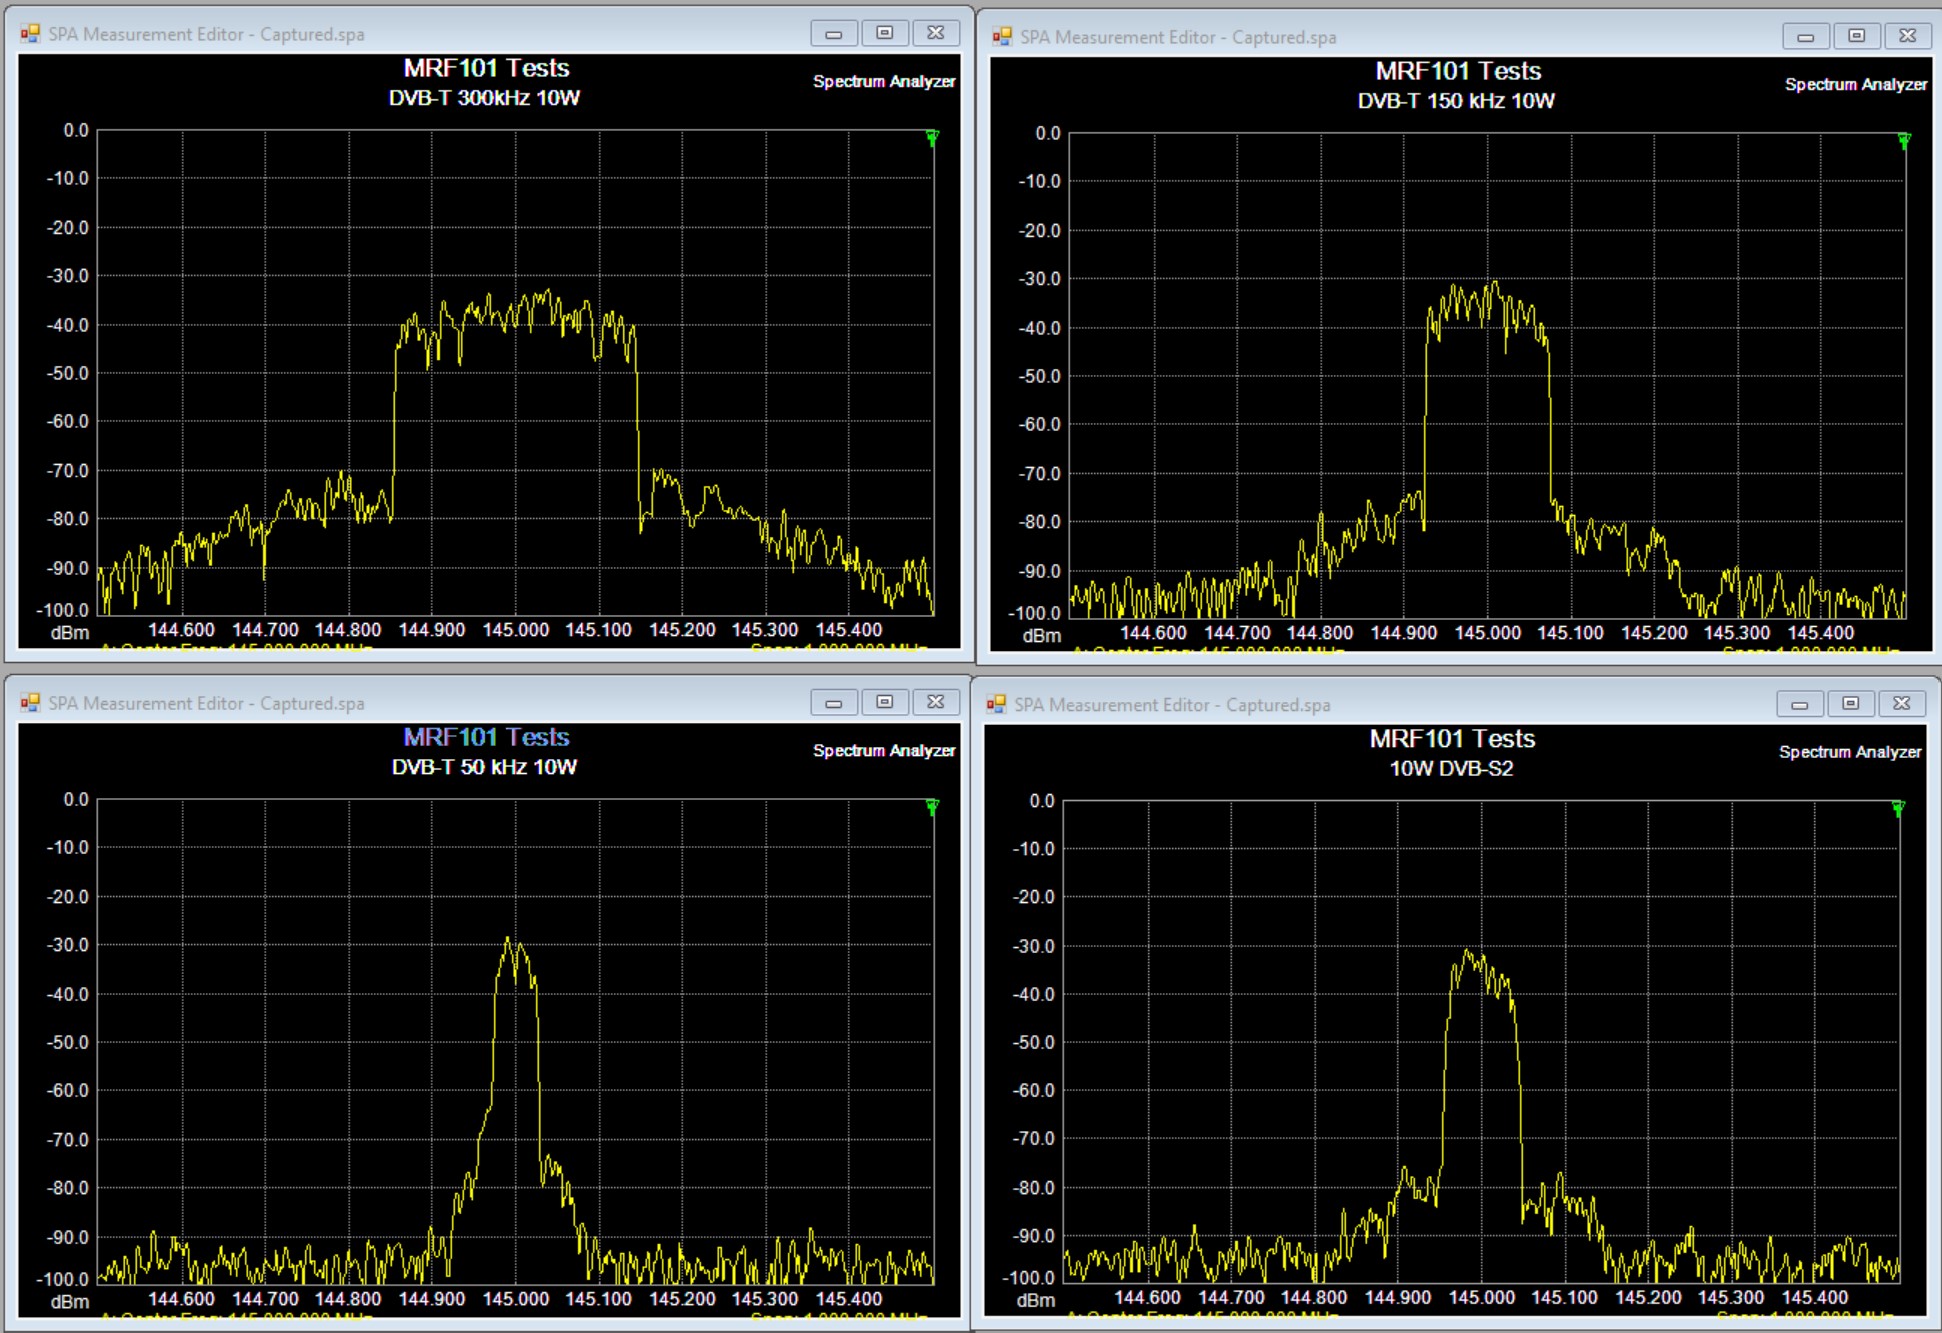Select green marker in DVB-T 50 kHz plot
This screenshot has width=1942, height=1333.
click(932, 807)
